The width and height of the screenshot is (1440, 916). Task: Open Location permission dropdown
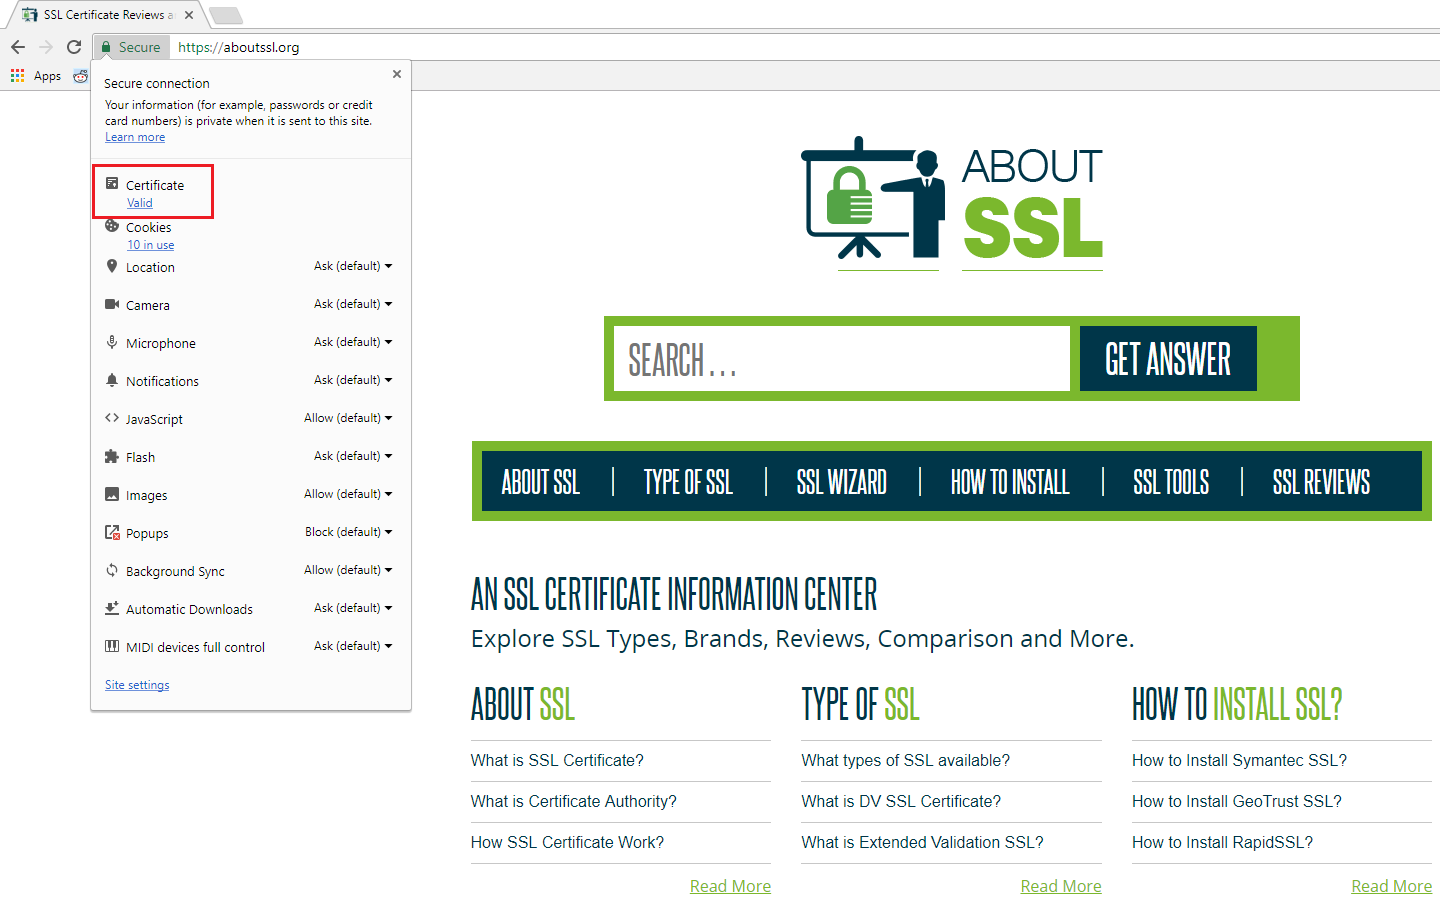tap(353, 266)
